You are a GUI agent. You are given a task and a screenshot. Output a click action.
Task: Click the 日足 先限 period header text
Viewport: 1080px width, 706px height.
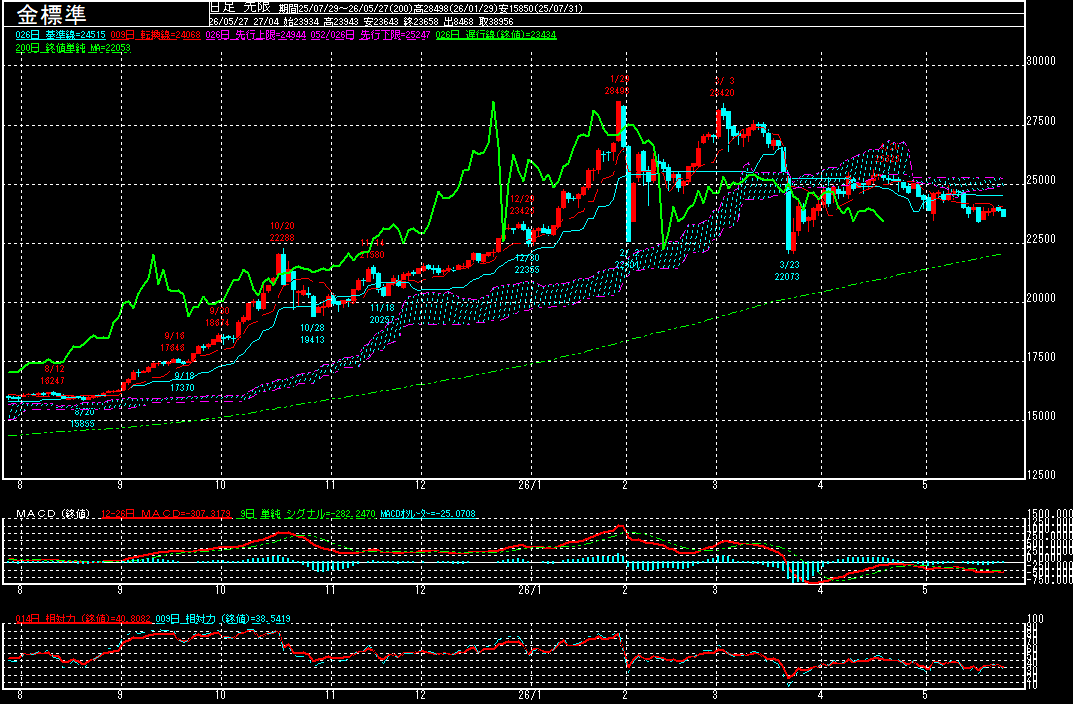pyautogui.click(x=240, y=8)
